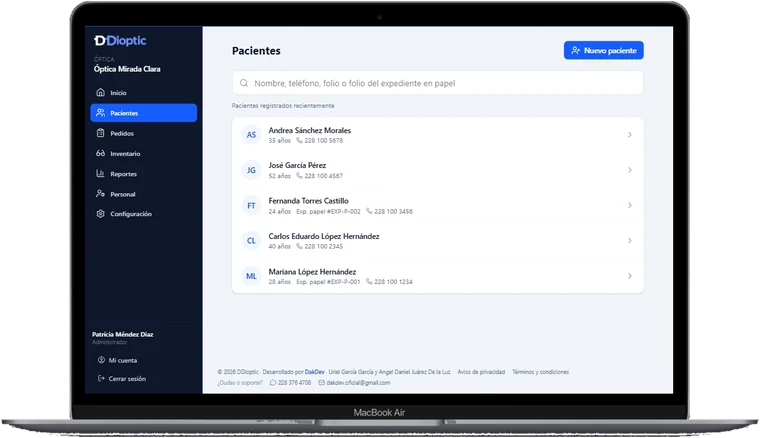The height and width of the screenshot is (438, 760).
Task: Click Exp. papel #EXP-P-001 text
Action: pos(328,282)
